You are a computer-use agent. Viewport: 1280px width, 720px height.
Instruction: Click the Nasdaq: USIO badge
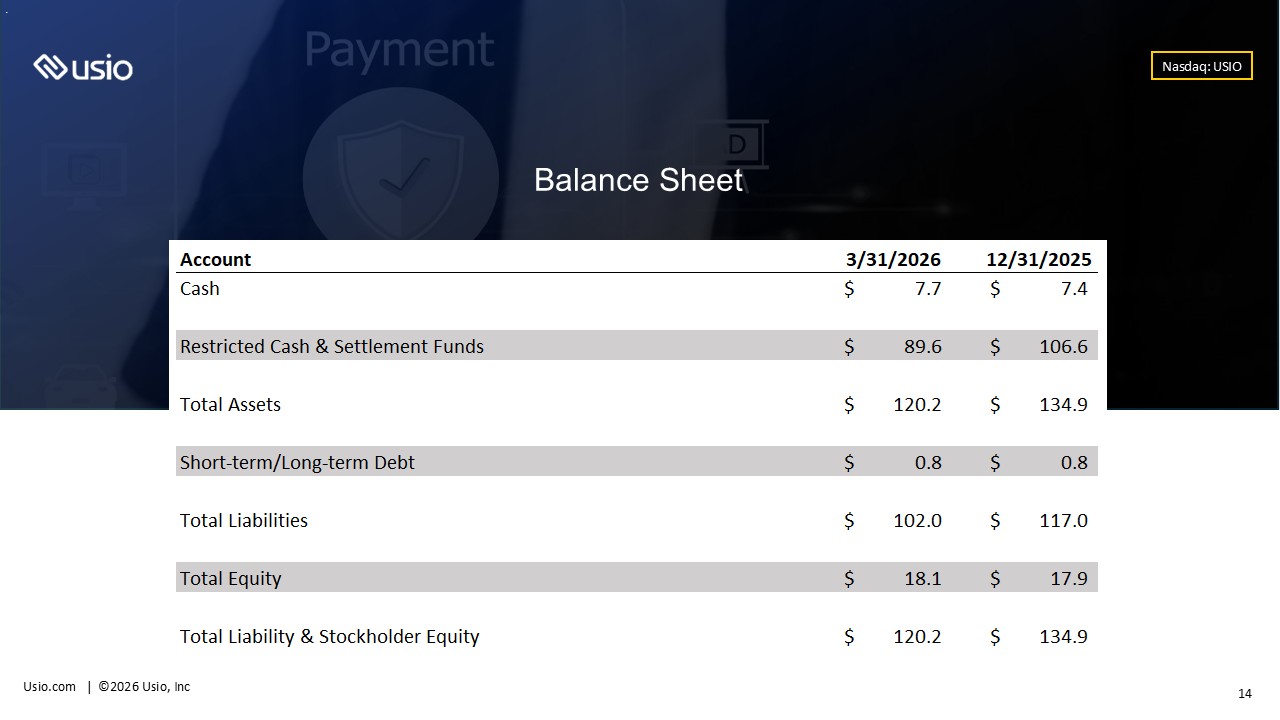coord(1201,66)
